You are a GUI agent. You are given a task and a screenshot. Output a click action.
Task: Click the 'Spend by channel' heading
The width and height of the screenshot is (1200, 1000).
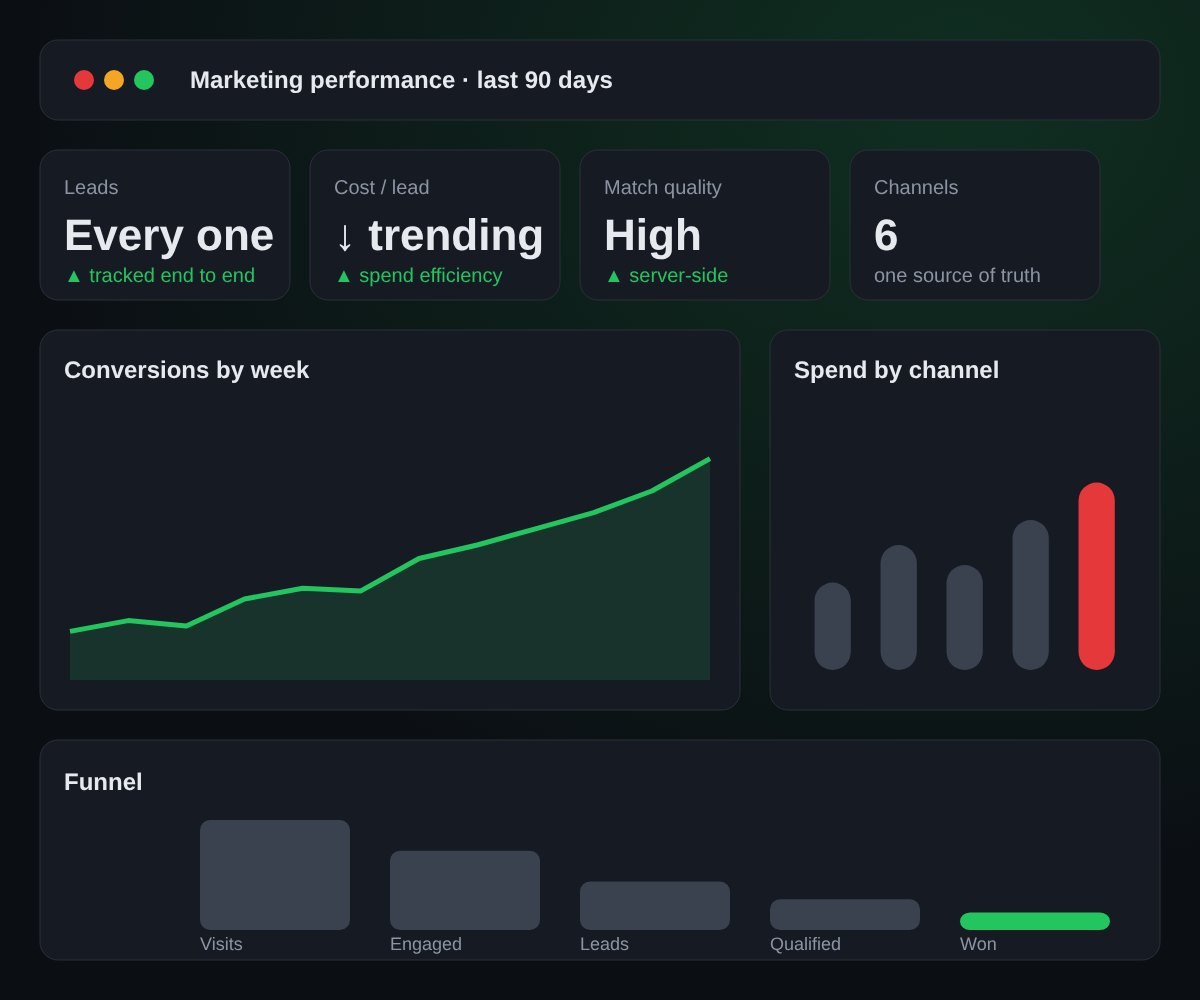tap(897, 370)
